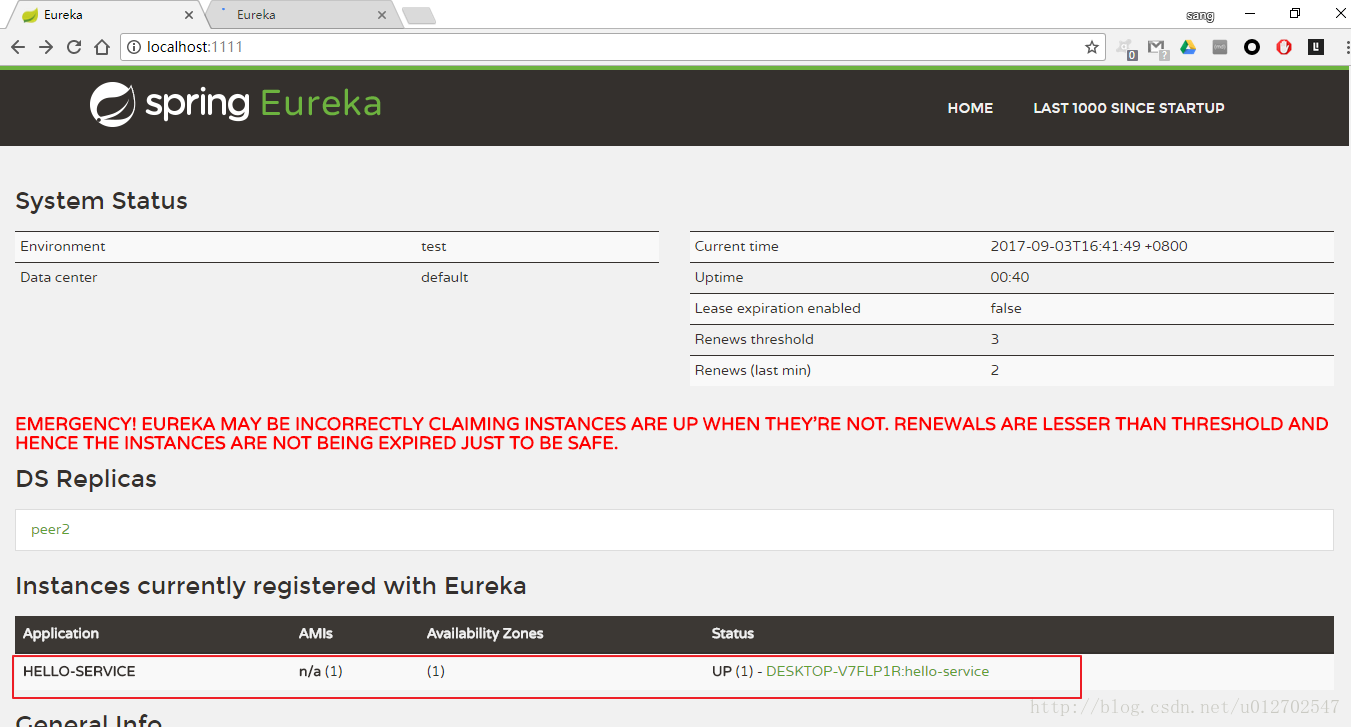Bookmark this page with the star icon

(x=1092, y=47)
